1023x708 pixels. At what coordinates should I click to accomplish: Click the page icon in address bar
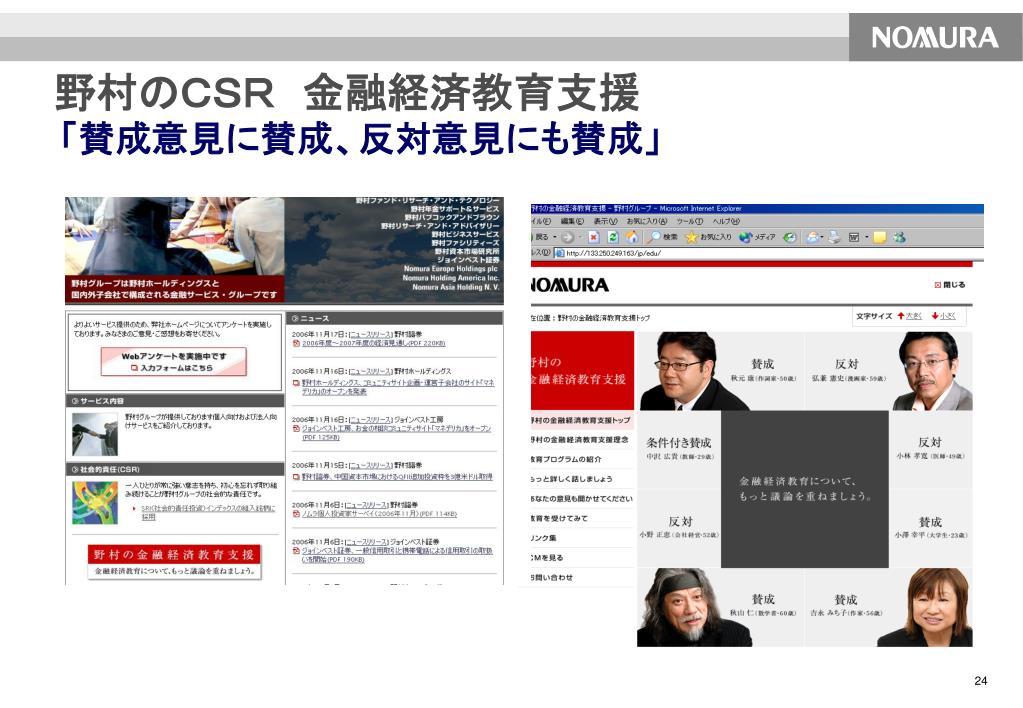tap(559, 253)
